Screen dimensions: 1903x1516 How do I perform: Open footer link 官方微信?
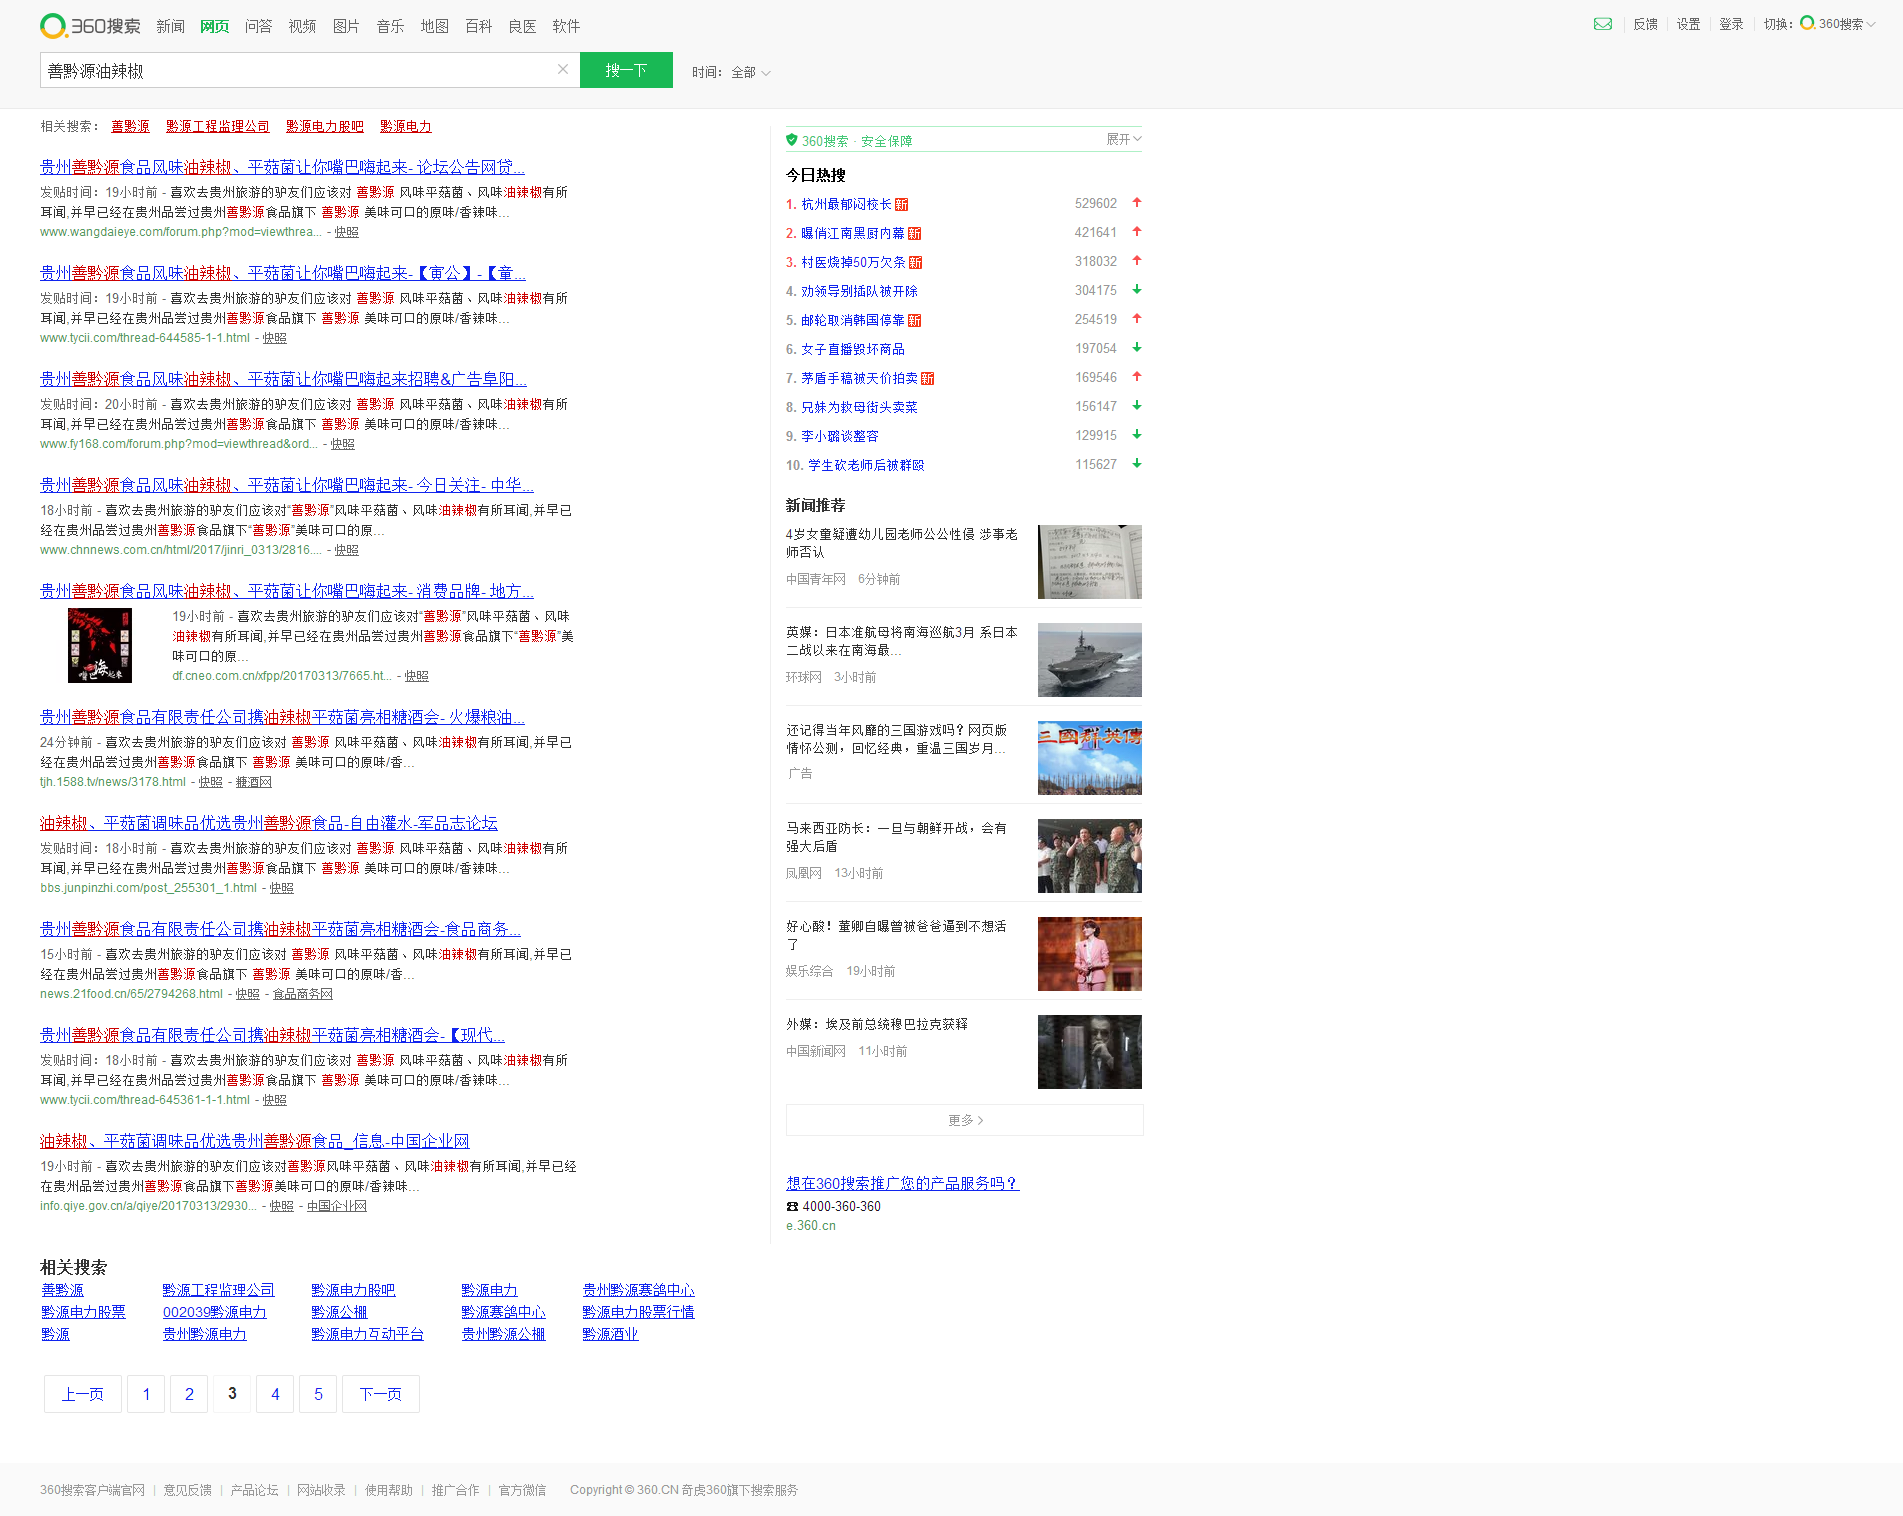pyautogui.click(x=522, y=1490)
